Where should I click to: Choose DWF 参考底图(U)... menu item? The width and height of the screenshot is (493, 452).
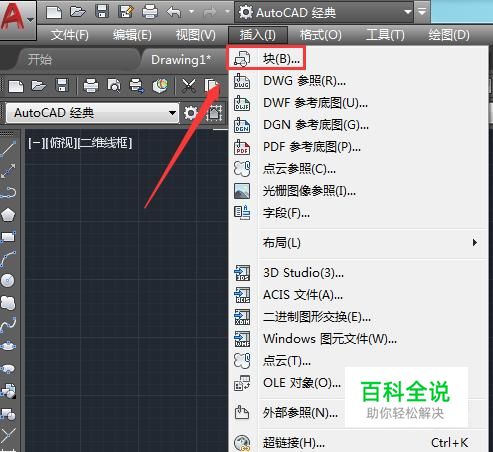click(358, 103)
